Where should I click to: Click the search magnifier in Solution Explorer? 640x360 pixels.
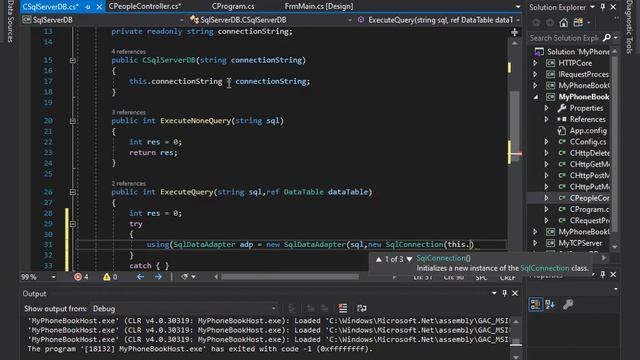click(x=607, y=38)
